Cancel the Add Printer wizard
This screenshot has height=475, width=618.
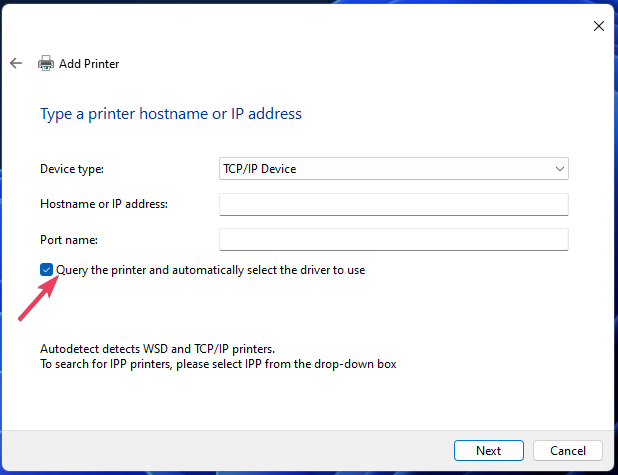point(568,451)
